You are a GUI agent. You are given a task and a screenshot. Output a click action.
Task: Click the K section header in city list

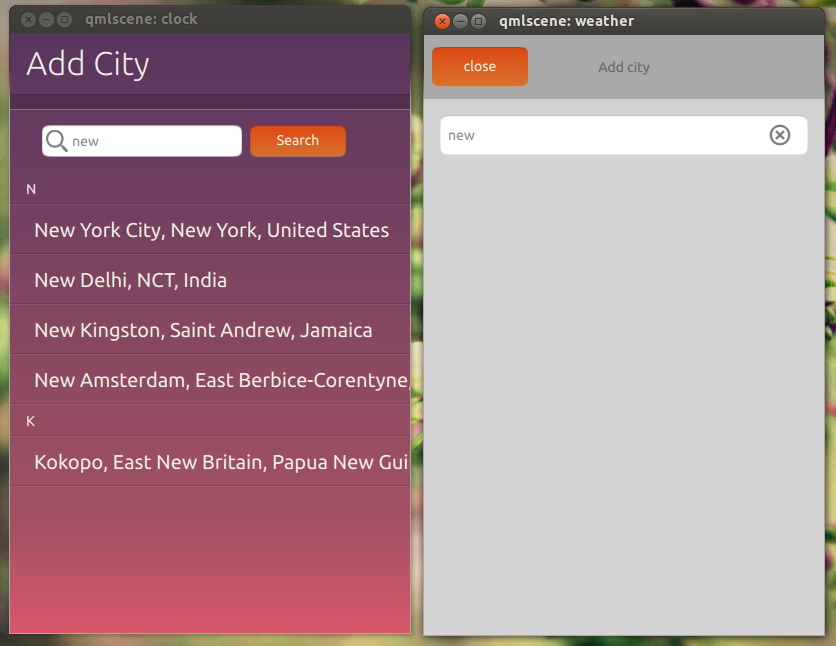pyautogui.click(x=31, y=421)
